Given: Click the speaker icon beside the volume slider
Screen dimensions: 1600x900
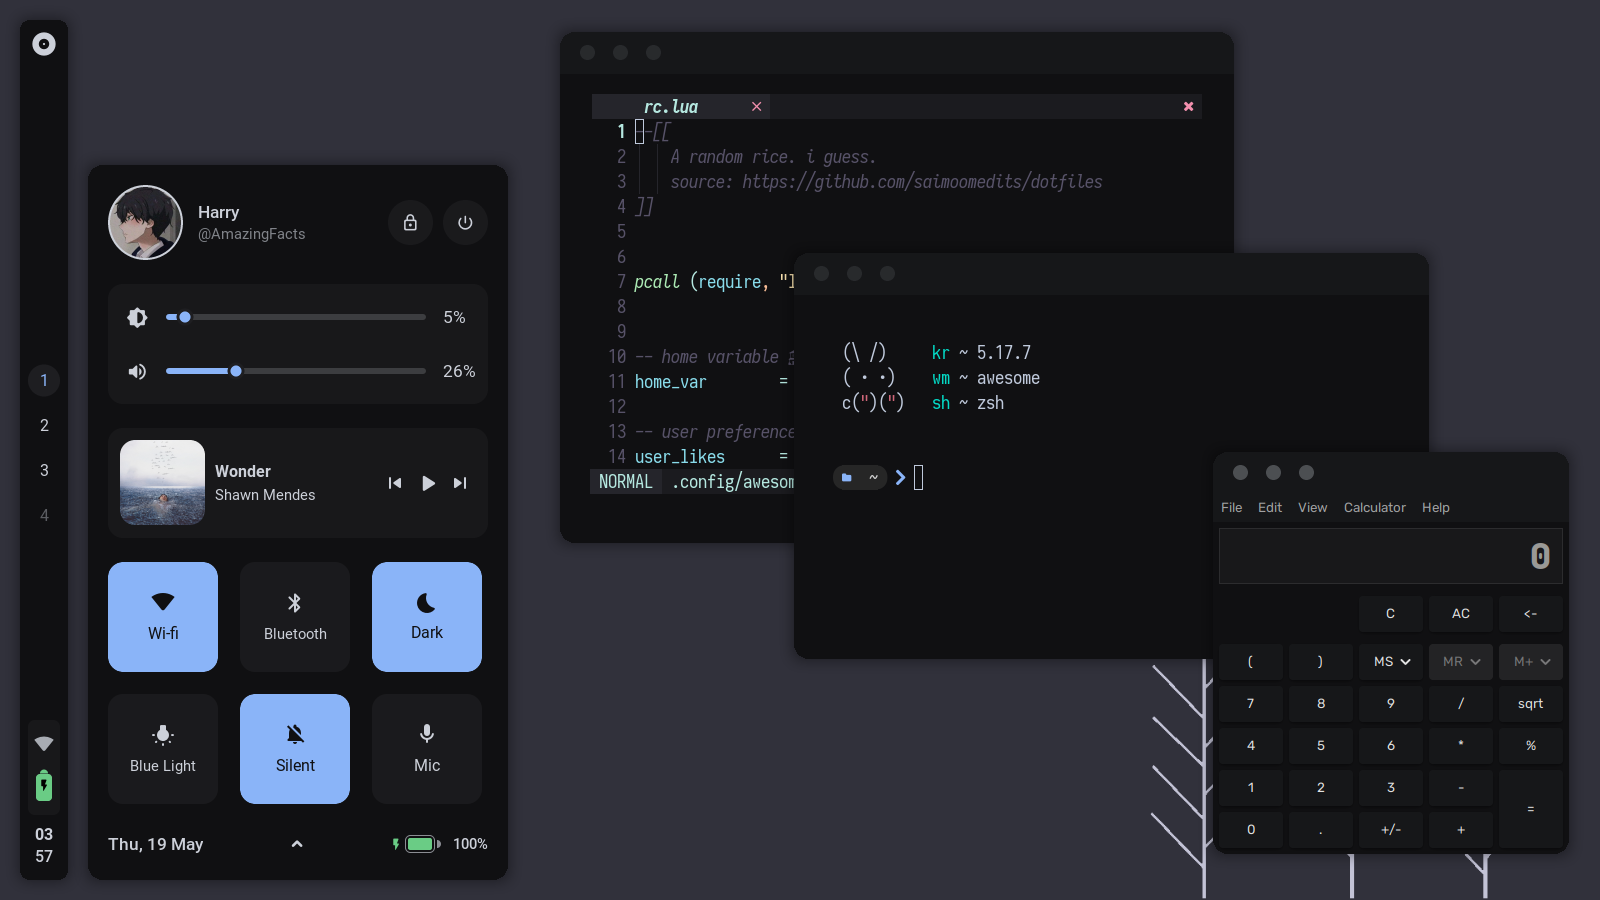Looking at the screenshot, I should point(137,371).
